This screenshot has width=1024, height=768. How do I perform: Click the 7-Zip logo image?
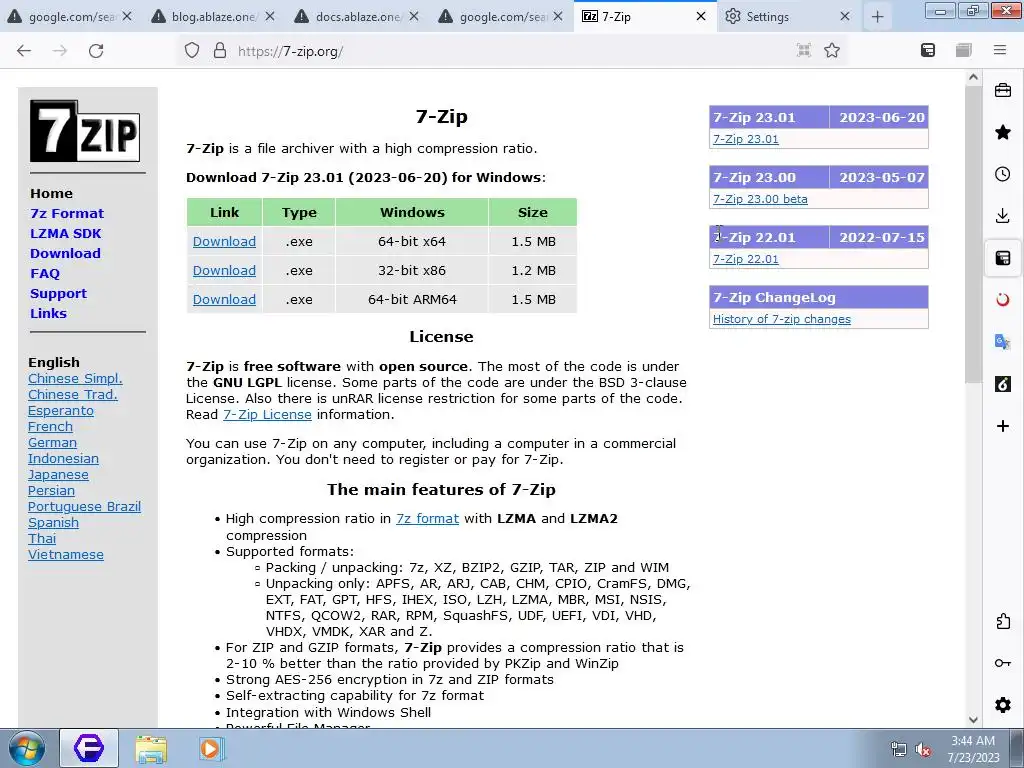point(85,131)
